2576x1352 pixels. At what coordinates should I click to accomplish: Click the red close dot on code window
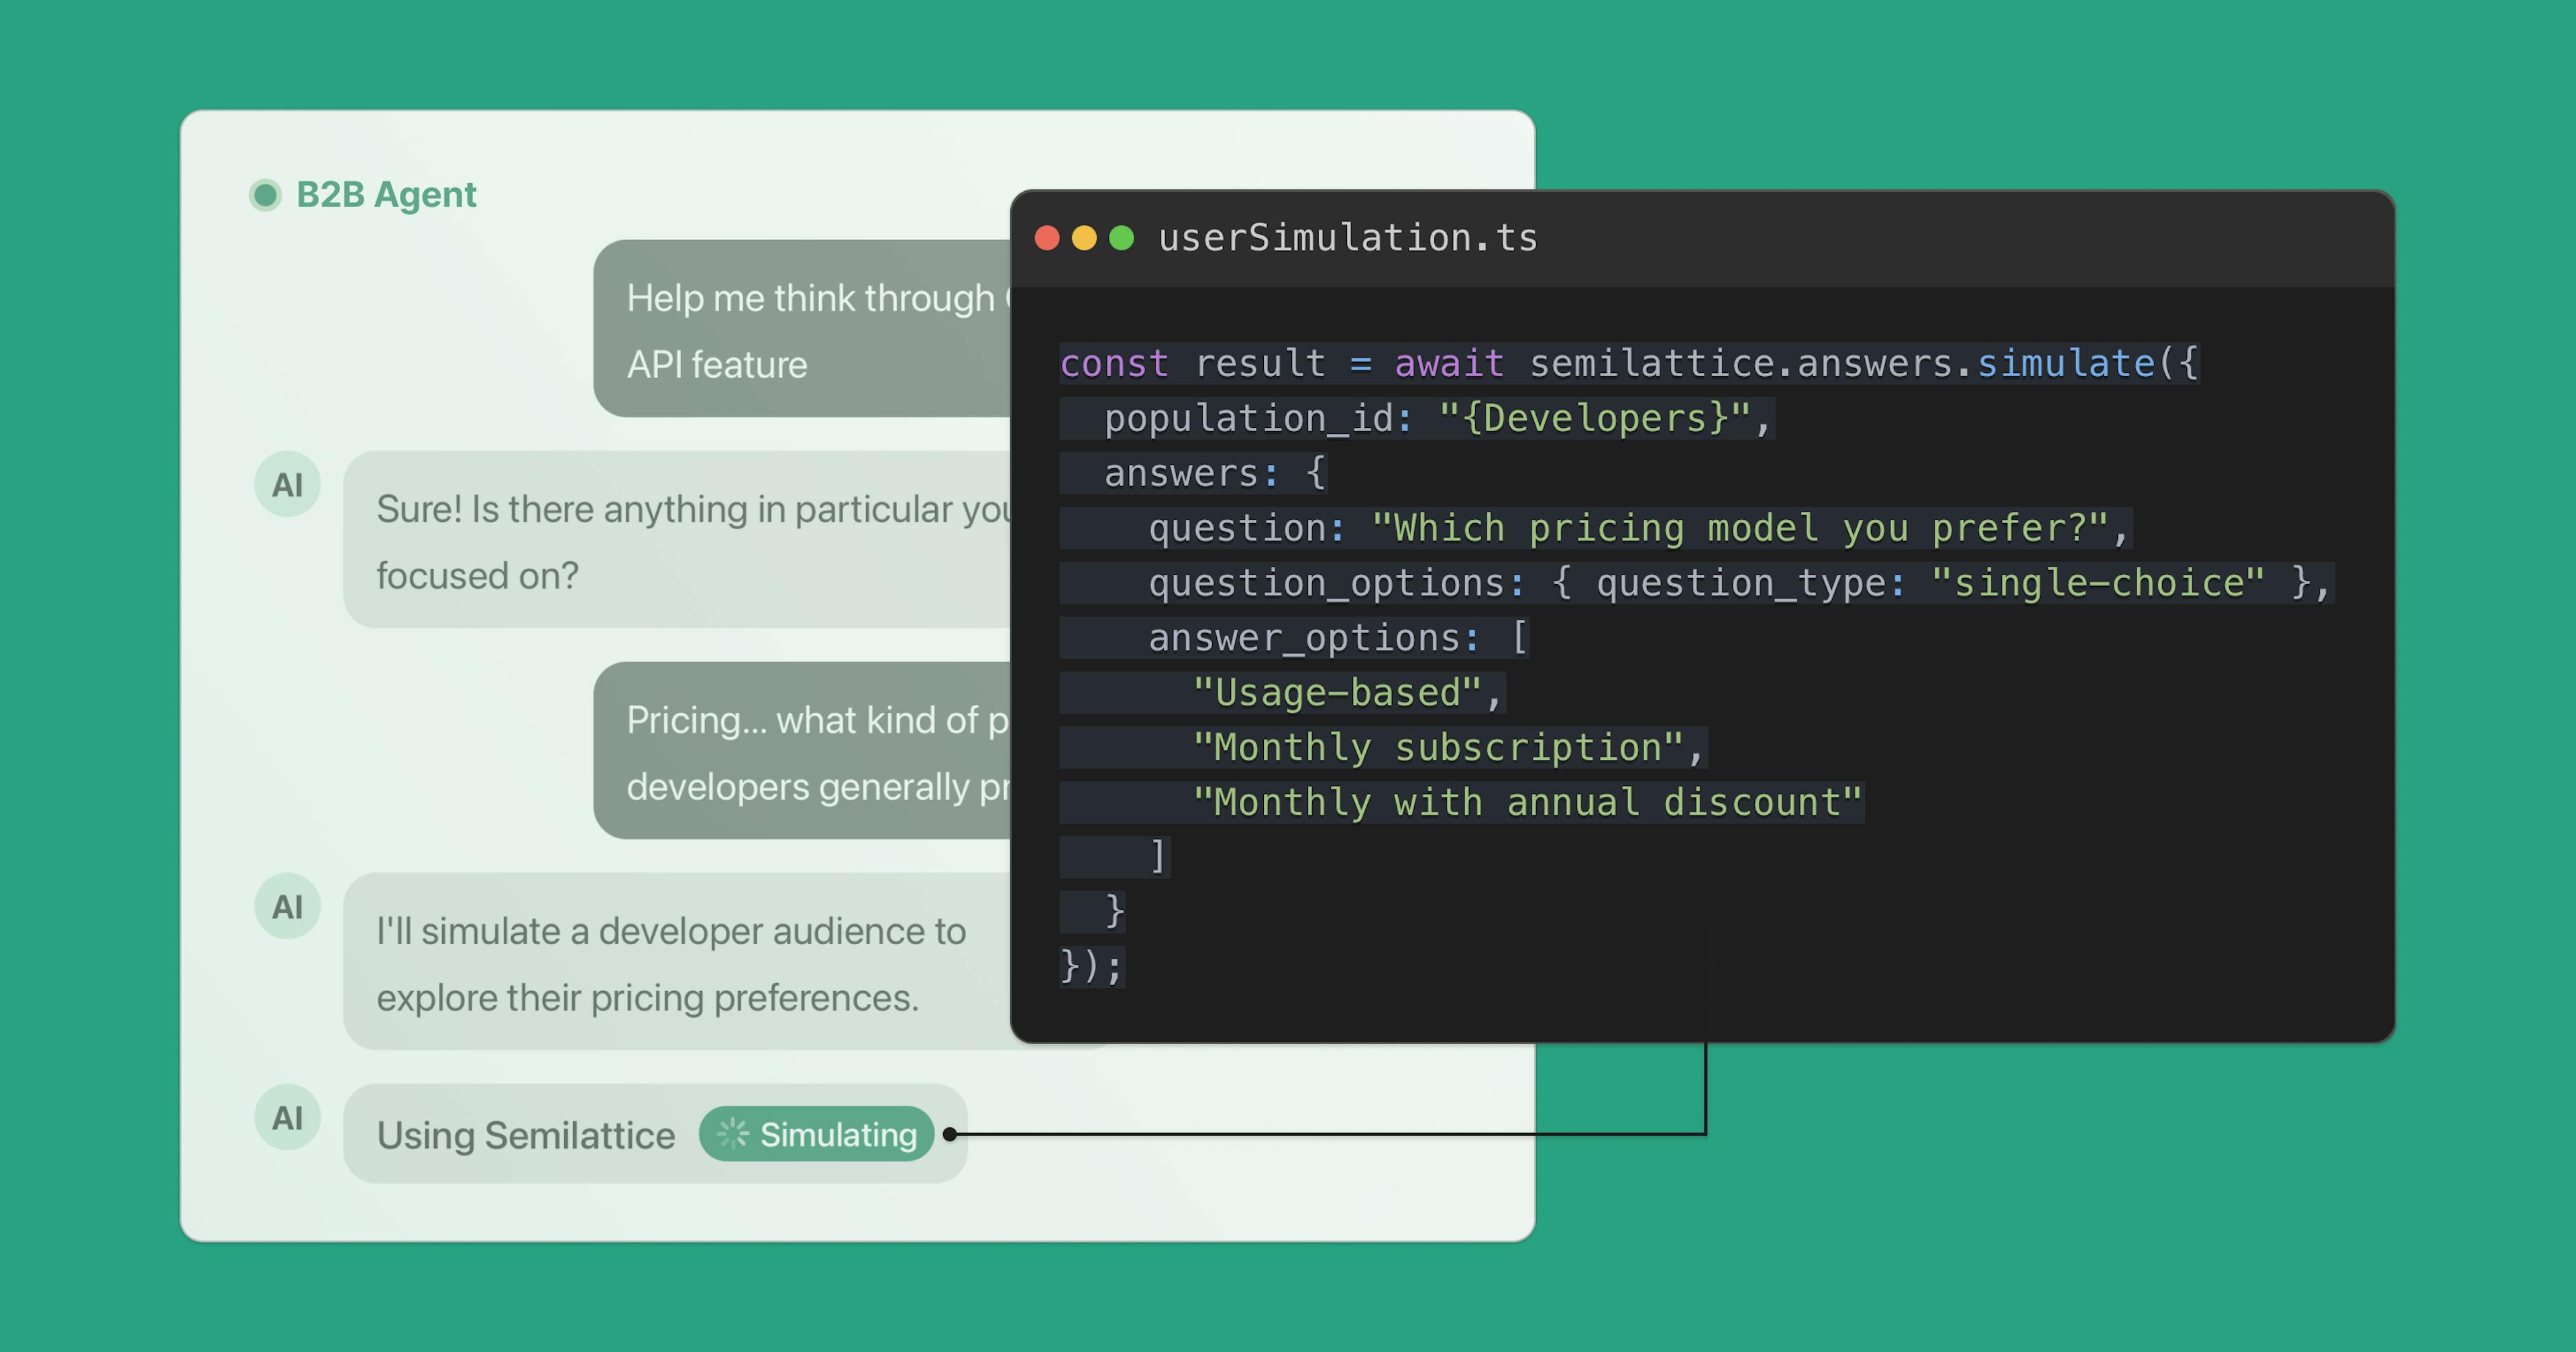[1047, 238]
